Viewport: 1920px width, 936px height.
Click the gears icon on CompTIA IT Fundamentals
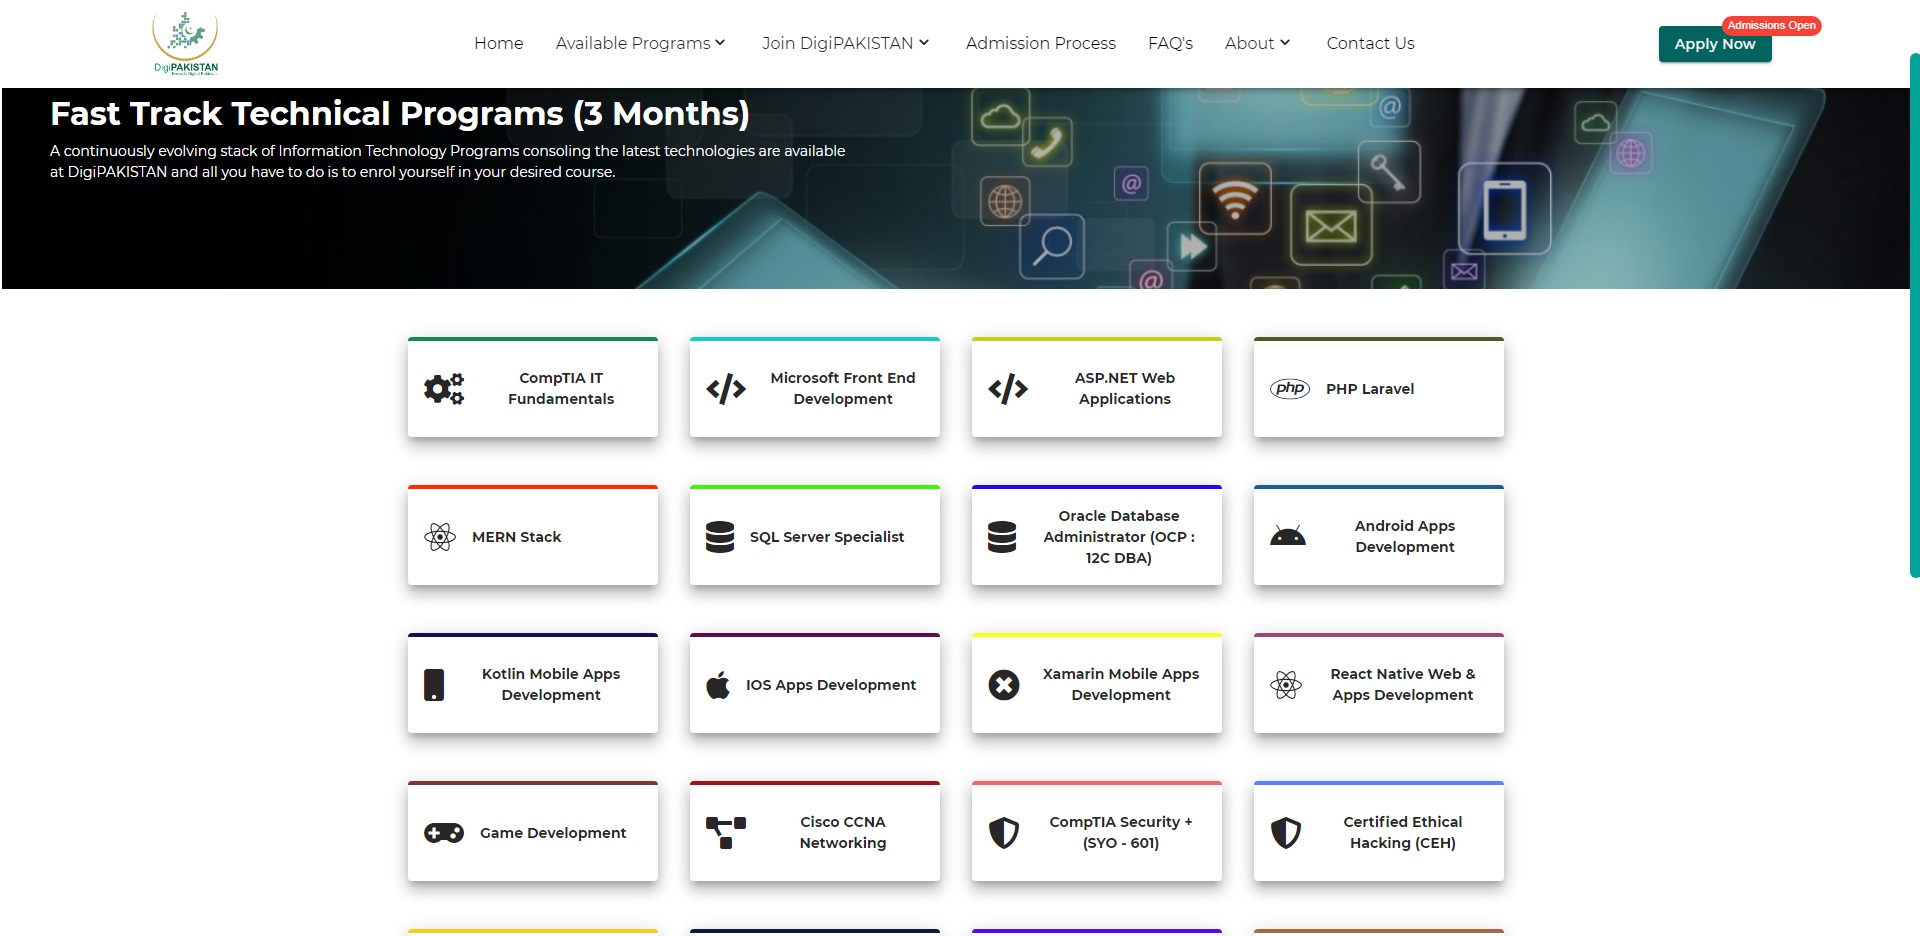(444, 388)
